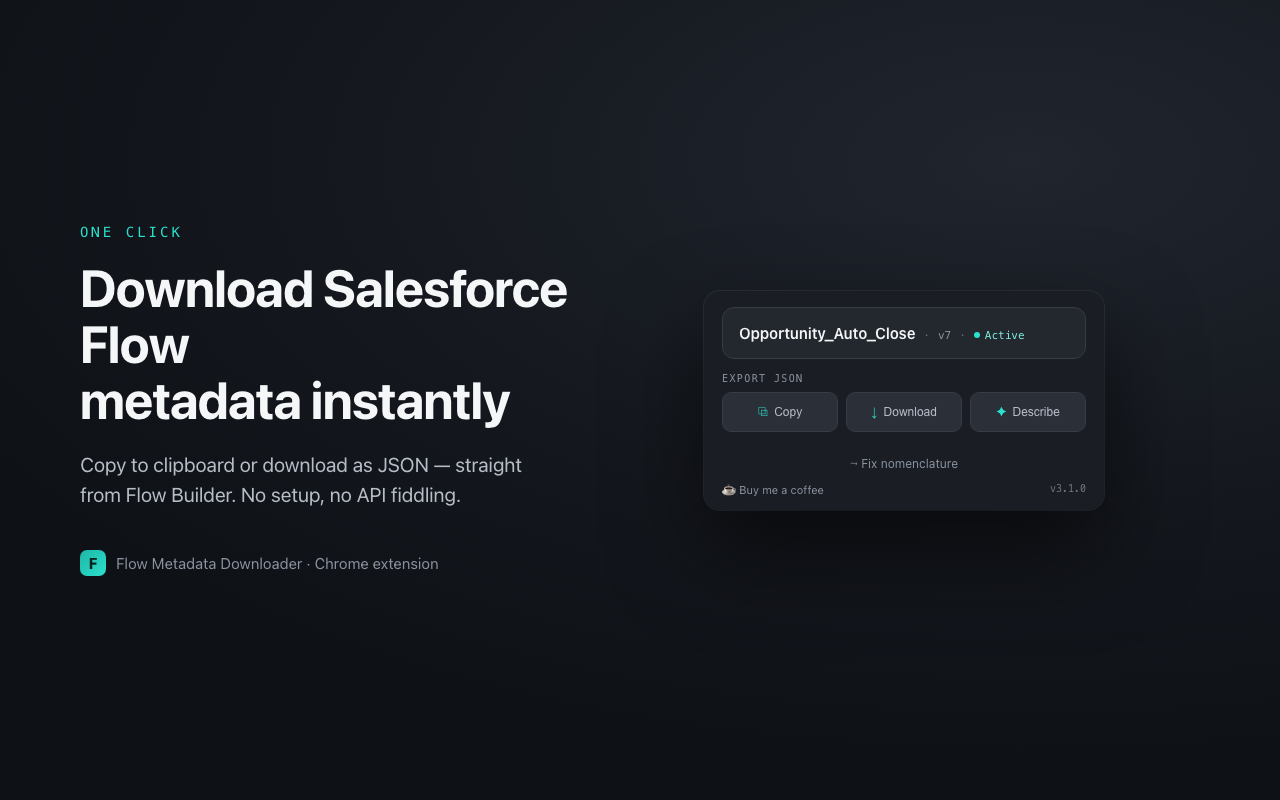Click the Flow Metadata Downloader · Chrome extension text
This screenshot has height=800, width=1280.
277,564
